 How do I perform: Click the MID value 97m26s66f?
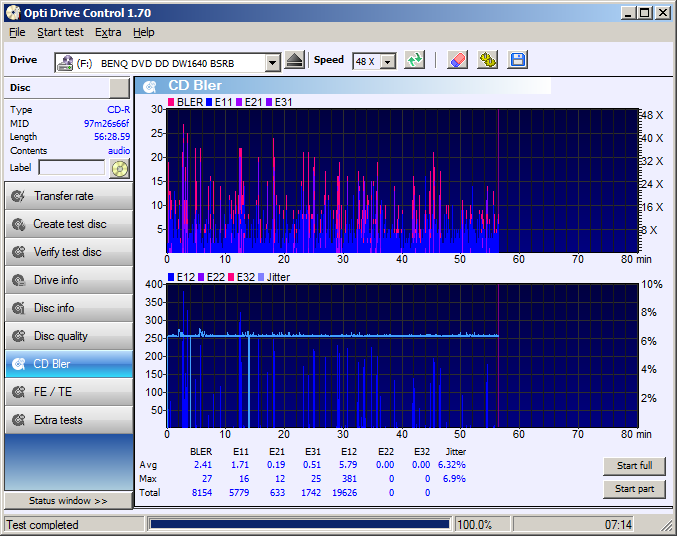click(106, 124)
